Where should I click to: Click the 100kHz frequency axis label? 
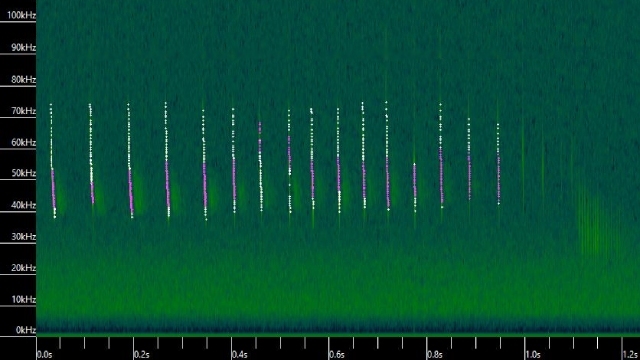(x=21, y=15)
